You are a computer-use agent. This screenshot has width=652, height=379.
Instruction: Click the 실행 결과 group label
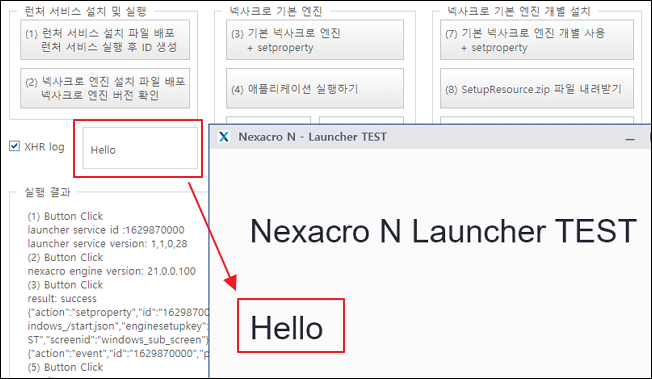click(47, 192)
